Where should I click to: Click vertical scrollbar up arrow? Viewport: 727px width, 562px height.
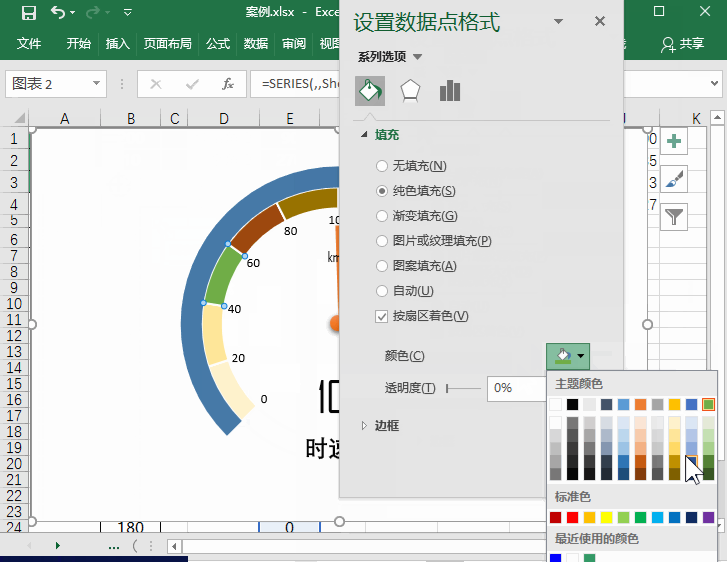pyautogui.click(x=717, y=118)
